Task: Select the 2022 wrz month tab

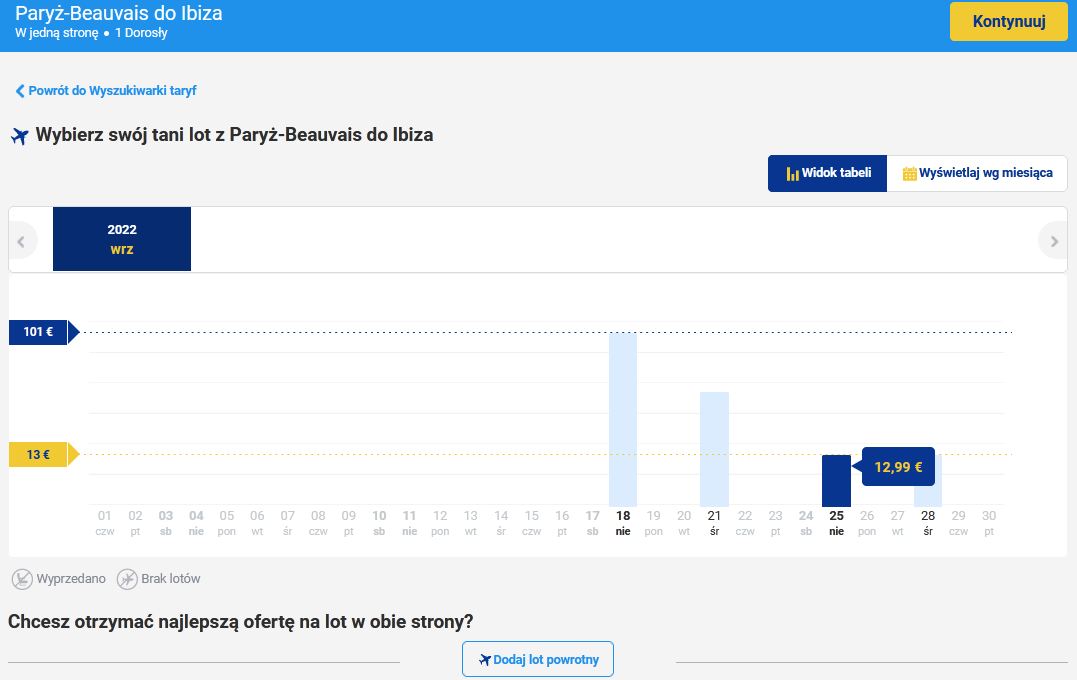Action: 122,239
